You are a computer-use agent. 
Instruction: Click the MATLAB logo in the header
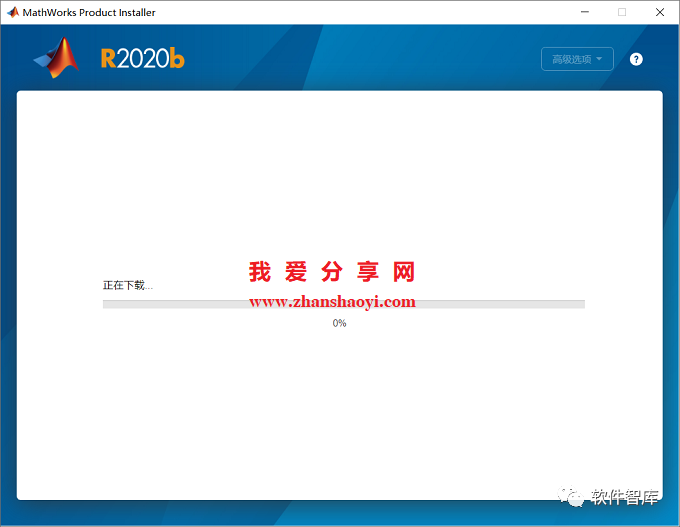[57, 58]
